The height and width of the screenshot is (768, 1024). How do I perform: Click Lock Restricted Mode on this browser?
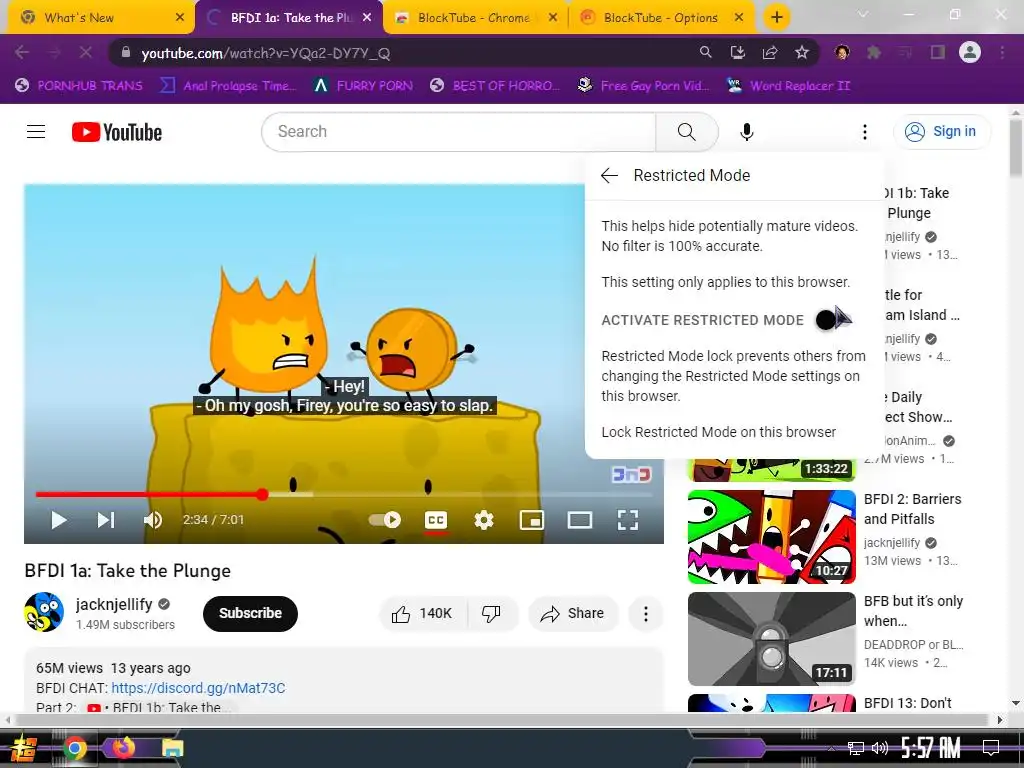click(718, 432)
